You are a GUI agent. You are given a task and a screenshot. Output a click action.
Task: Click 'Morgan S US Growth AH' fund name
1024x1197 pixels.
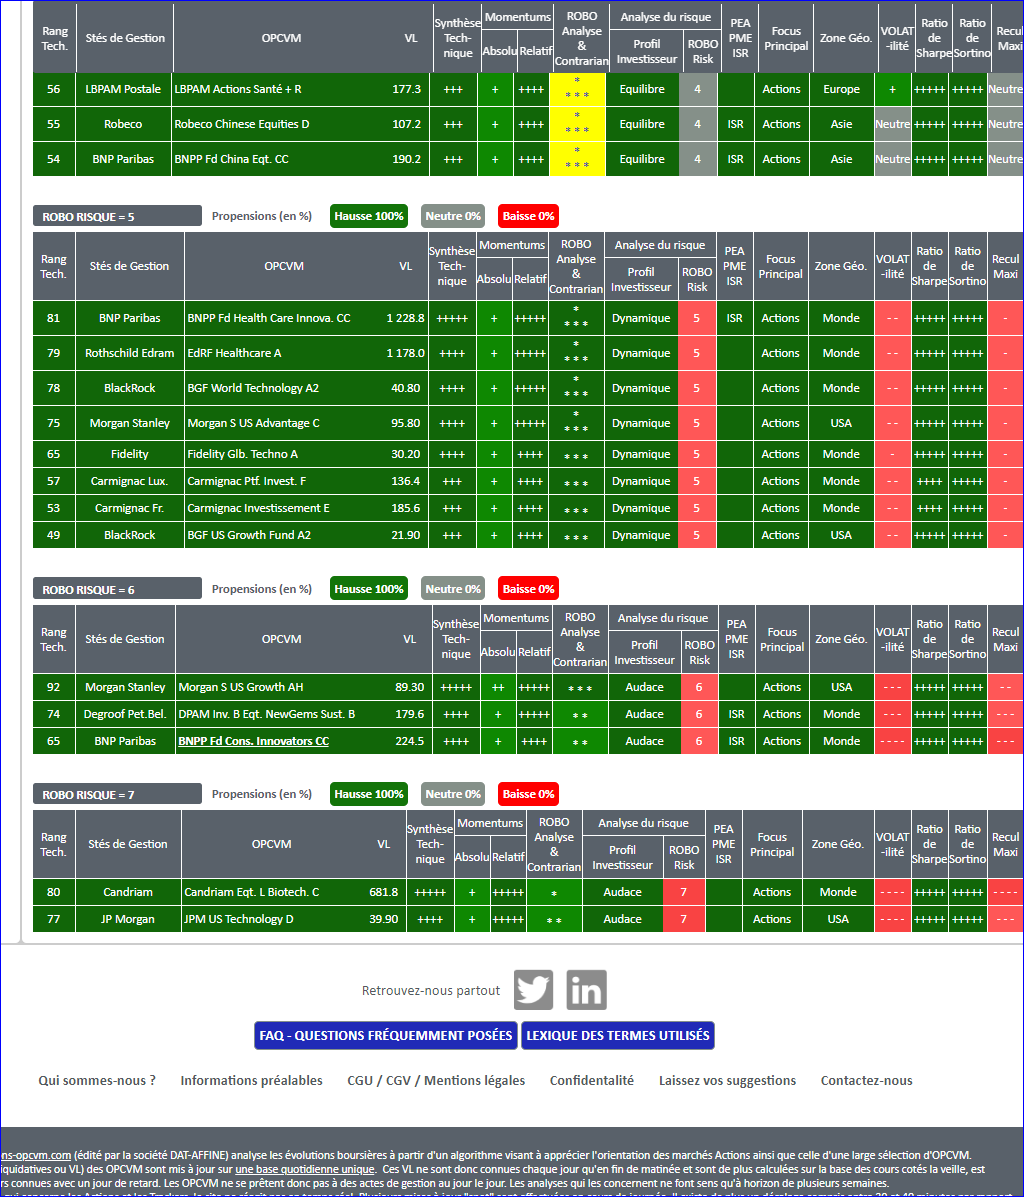(x=241, y=687)
